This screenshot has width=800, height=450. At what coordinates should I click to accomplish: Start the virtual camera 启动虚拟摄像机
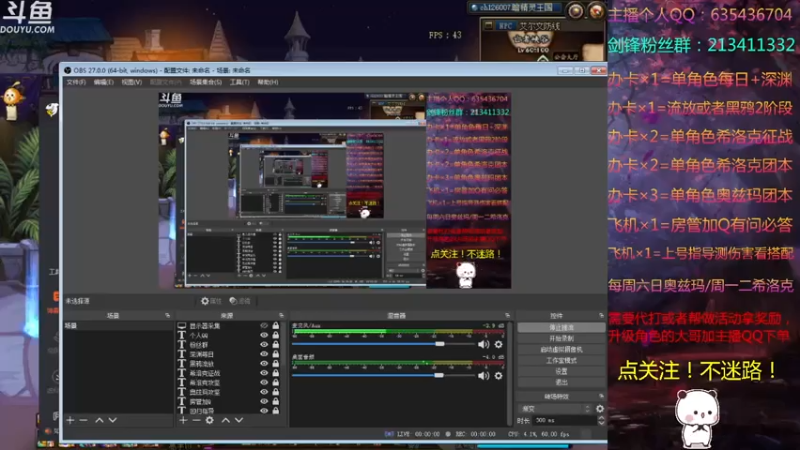coord(561,349)
